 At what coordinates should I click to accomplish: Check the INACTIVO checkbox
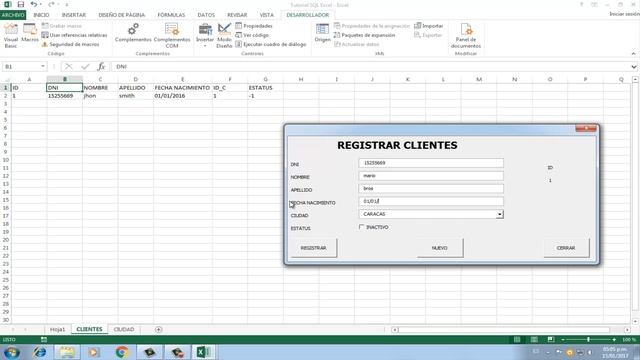click(361, 227)
